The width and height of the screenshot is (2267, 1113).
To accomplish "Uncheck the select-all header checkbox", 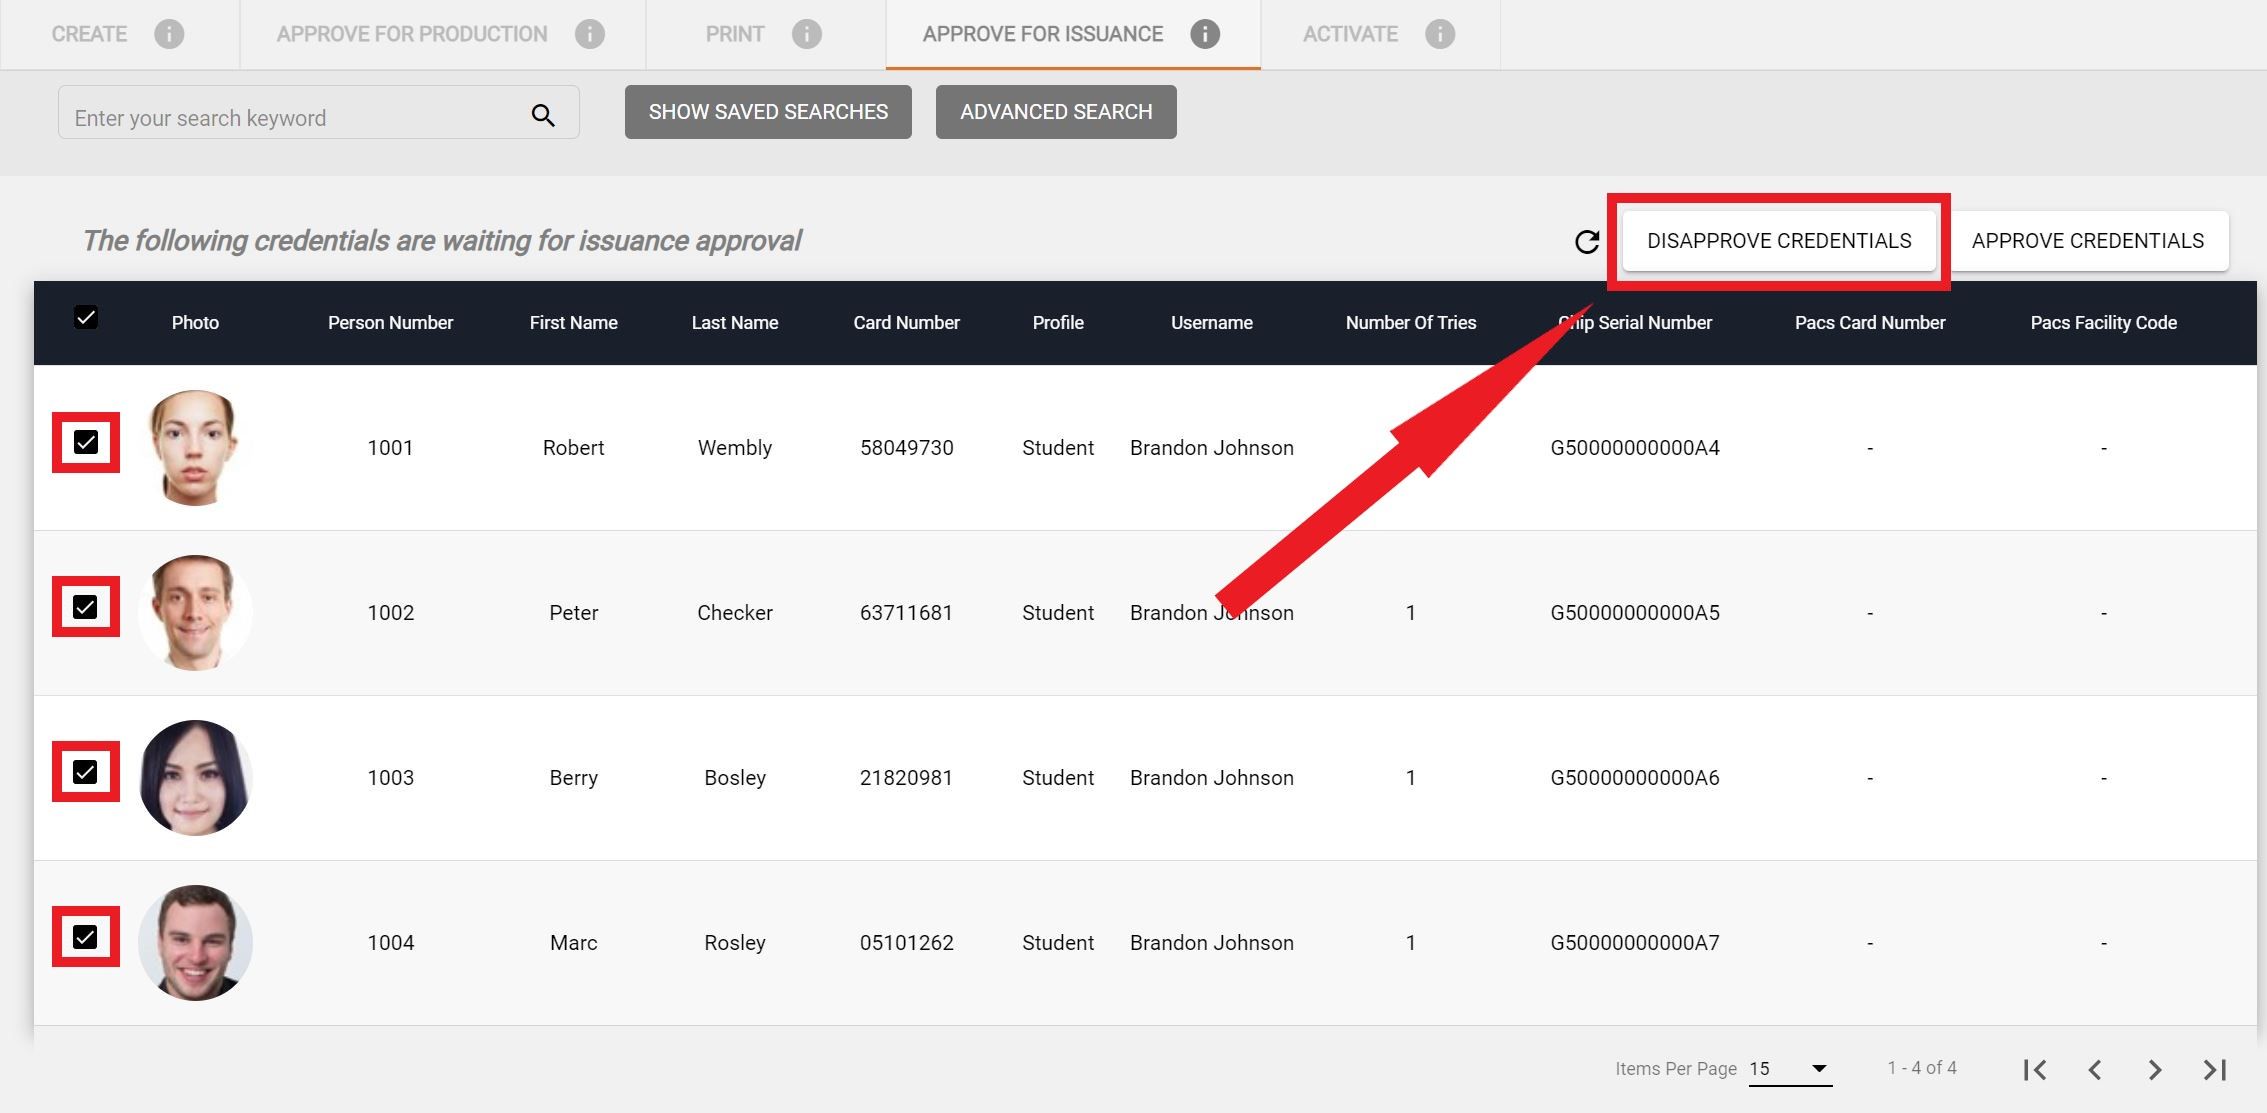I will (x=86, y=318).
